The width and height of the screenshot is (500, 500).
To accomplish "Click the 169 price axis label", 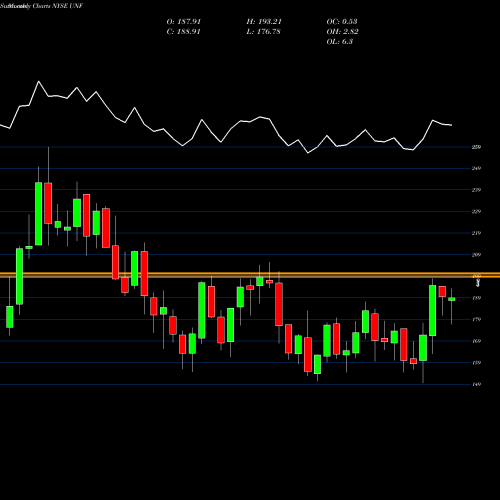I will point(476,341).
